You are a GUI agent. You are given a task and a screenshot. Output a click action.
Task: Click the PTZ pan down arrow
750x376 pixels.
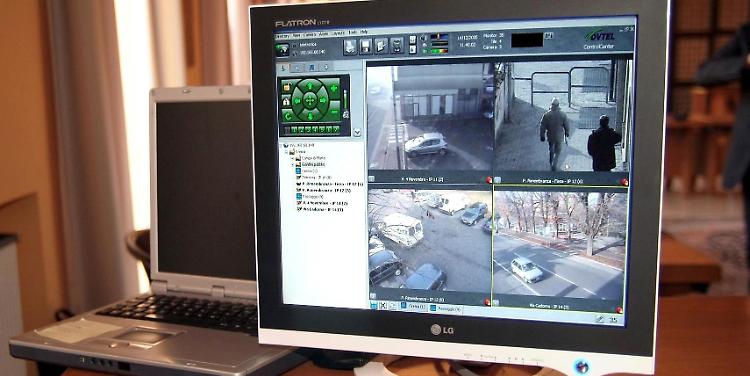[310, 116]
